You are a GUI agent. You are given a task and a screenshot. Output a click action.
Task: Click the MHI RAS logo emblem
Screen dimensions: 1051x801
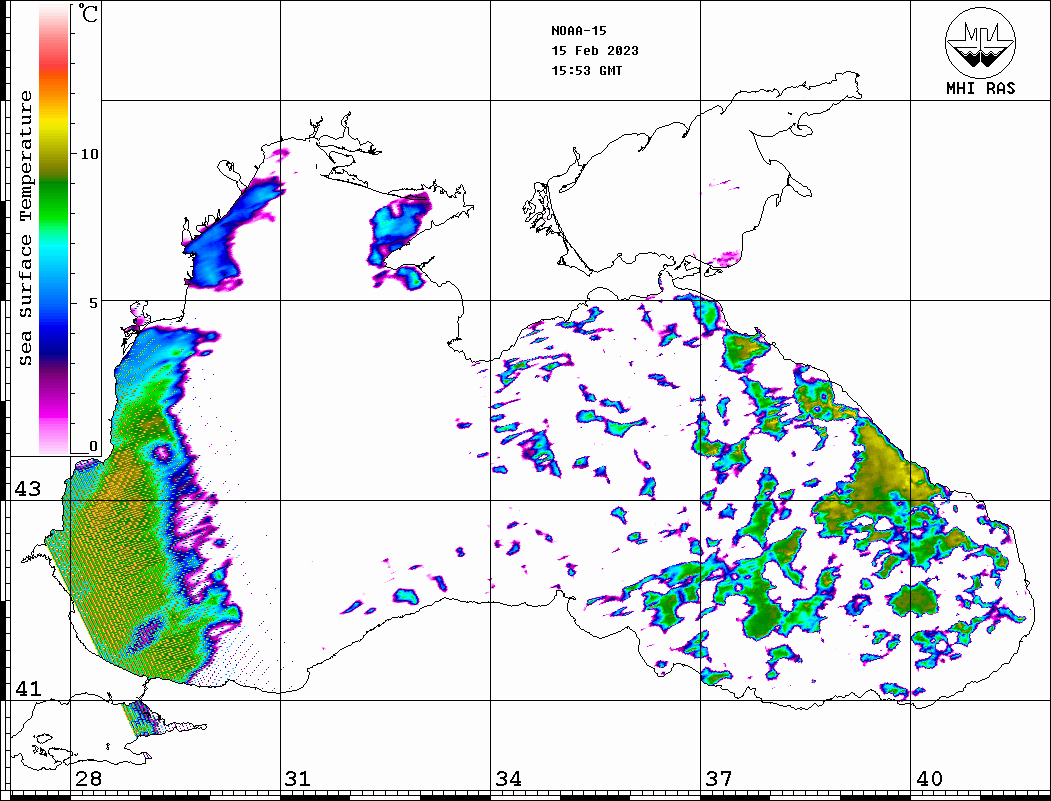(980, 42)
